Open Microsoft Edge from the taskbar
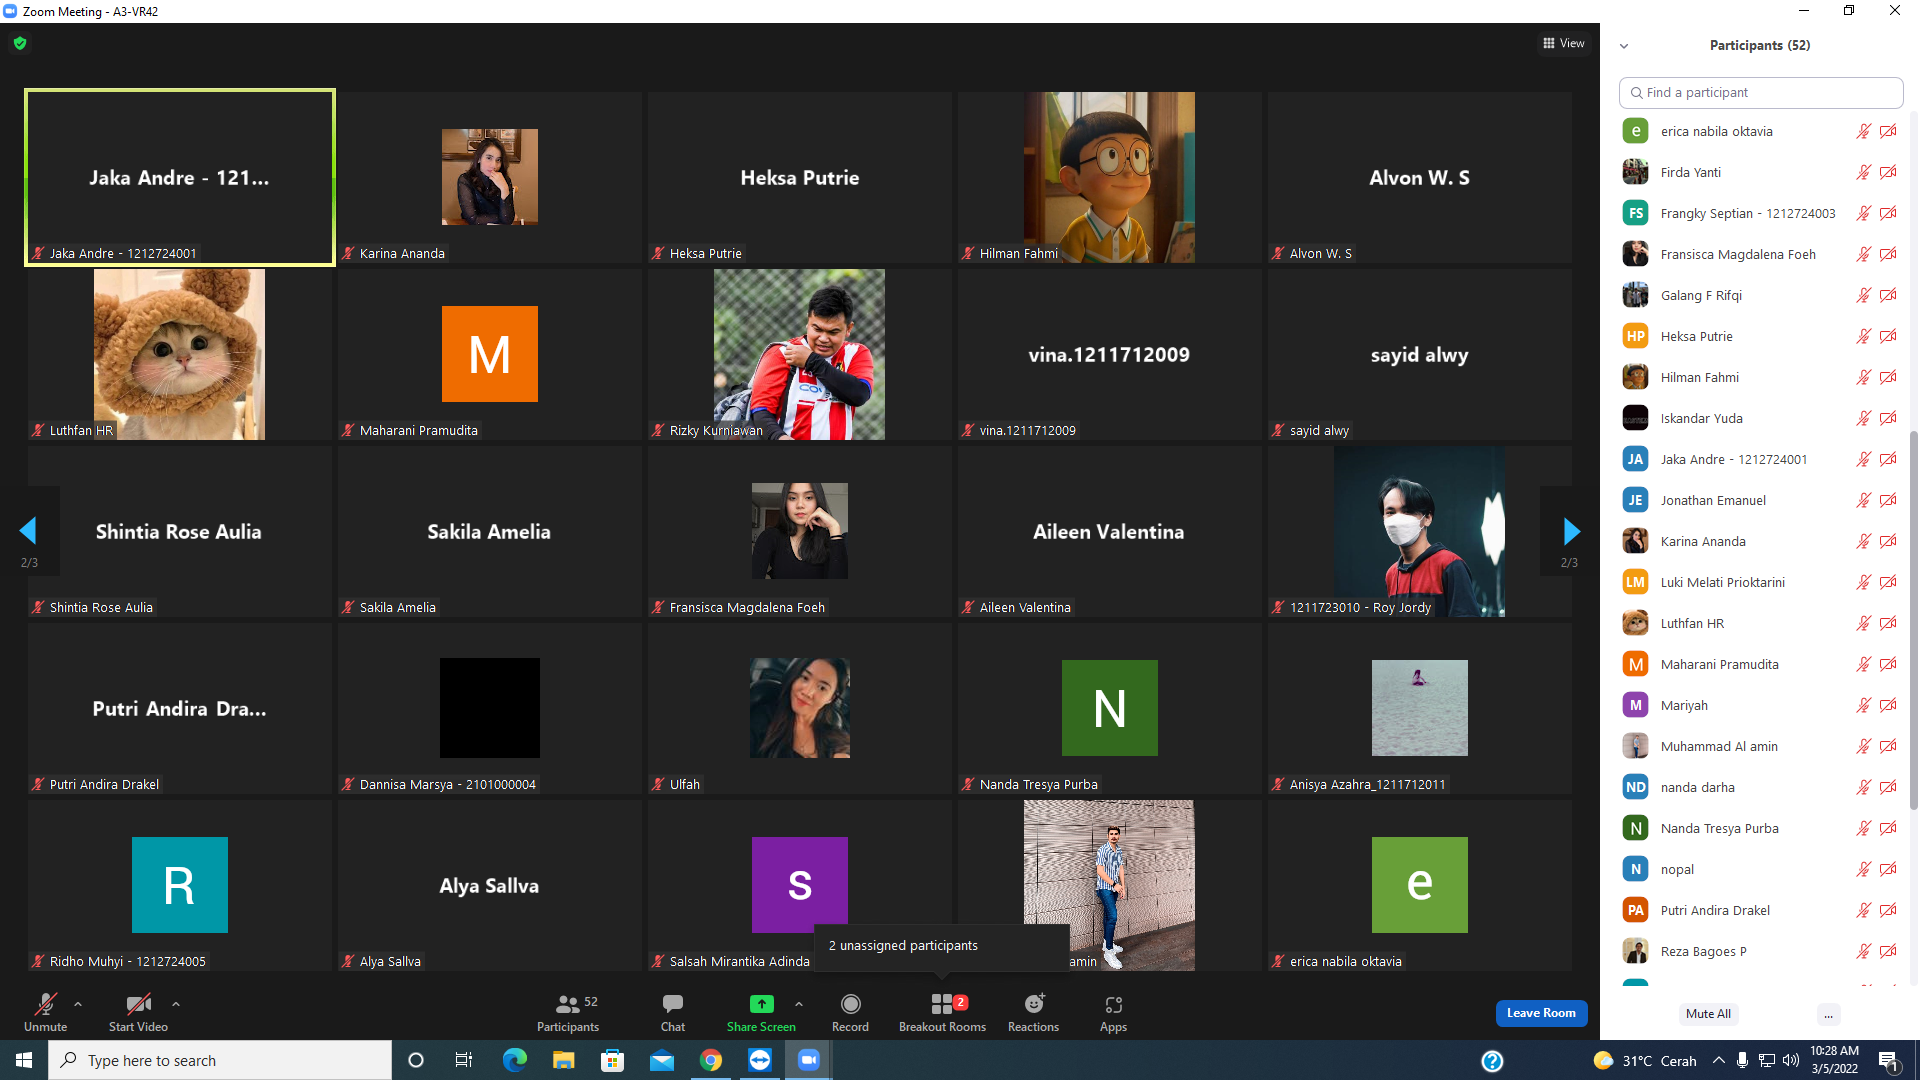 pos(515,1060)
